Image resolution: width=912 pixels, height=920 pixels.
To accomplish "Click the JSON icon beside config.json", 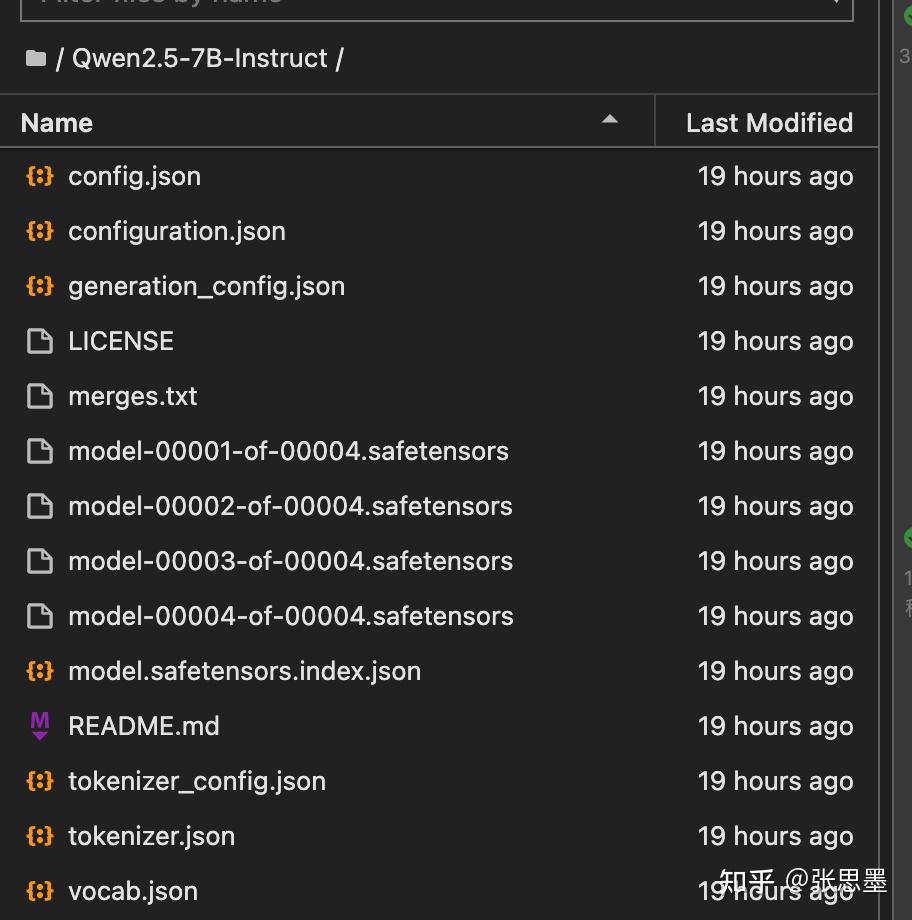I will (x=39, y=177).
